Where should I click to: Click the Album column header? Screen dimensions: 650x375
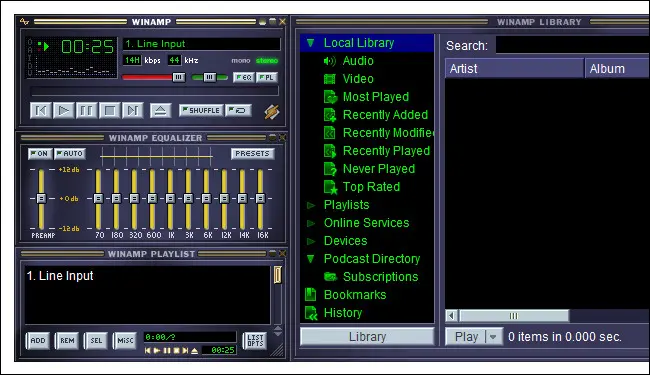pyautogui.click(x=617, y=68)
